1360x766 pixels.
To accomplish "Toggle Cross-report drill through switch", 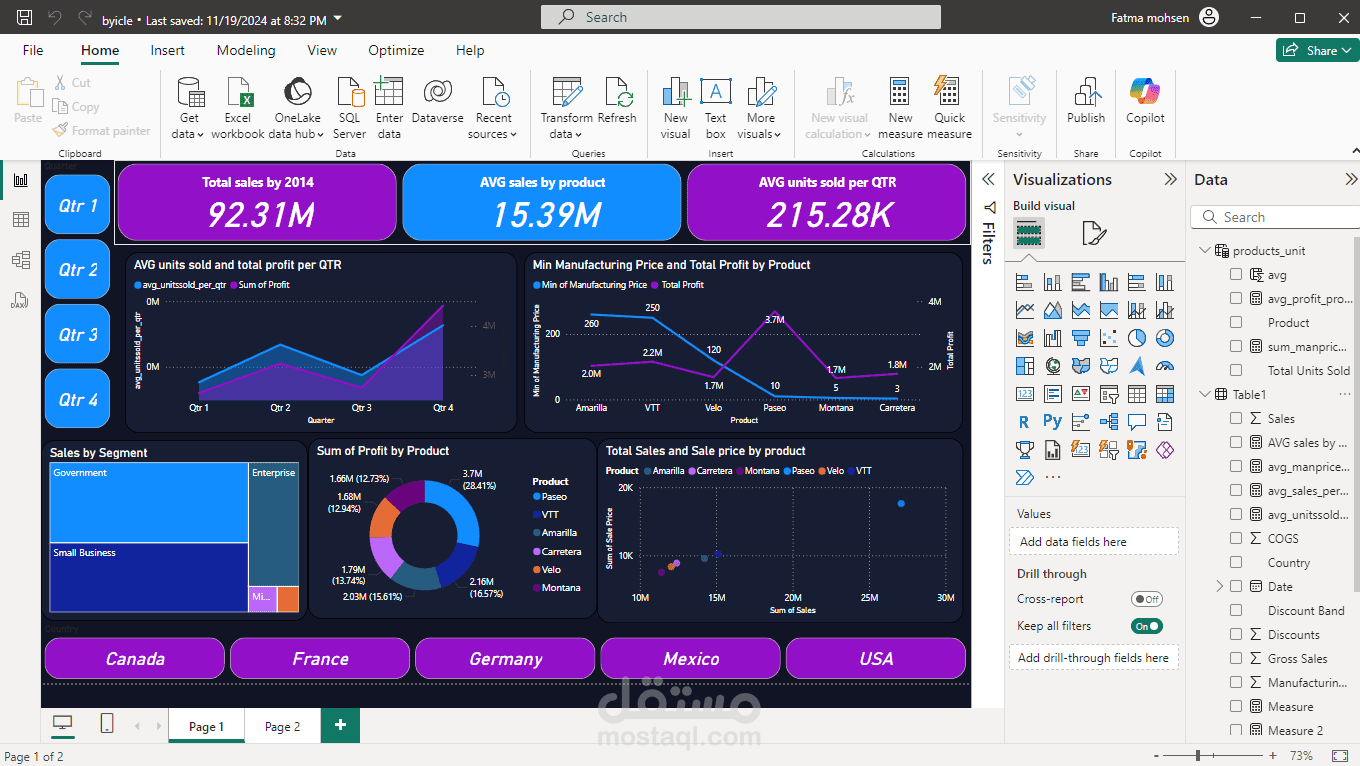I will tap(1146, 599).
